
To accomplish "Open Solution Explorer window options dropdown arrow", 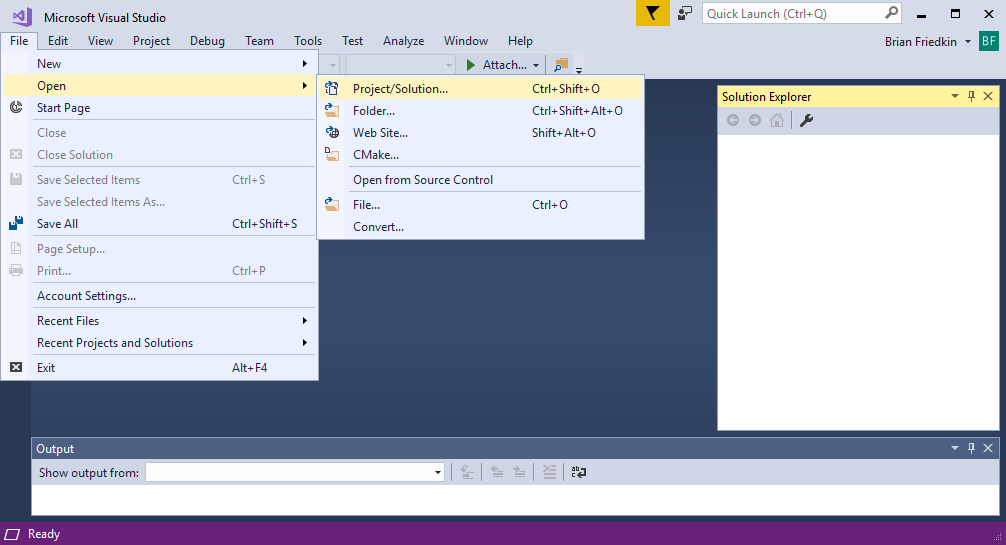I will (x=955, y=96).
